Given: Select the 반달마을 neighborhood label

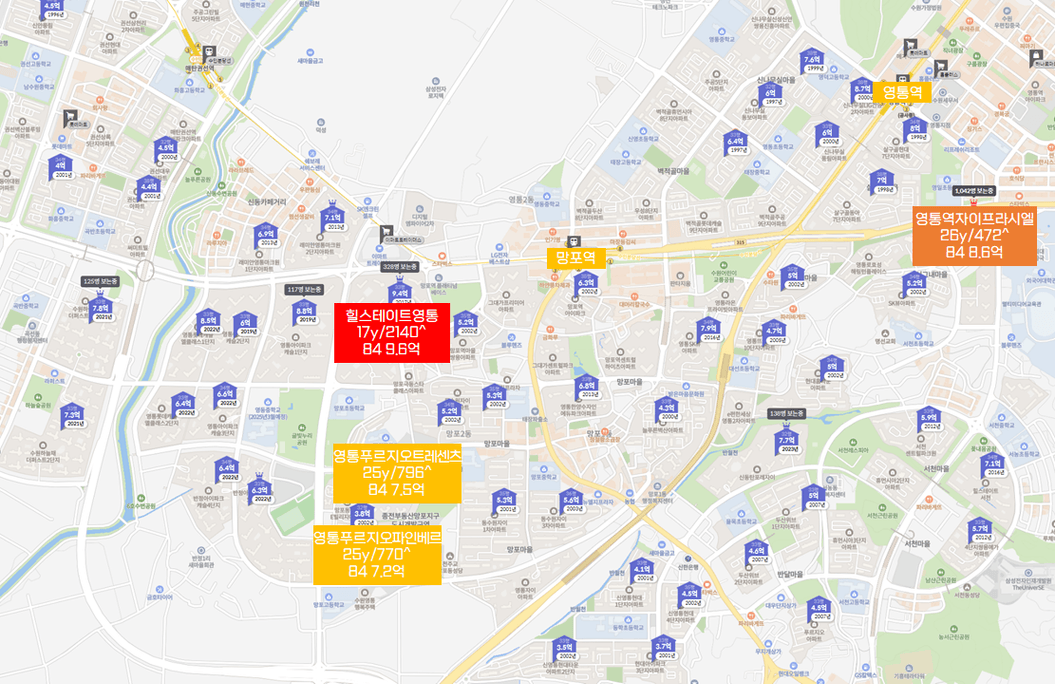Looking at the screenshot, I should coord(791,574).
